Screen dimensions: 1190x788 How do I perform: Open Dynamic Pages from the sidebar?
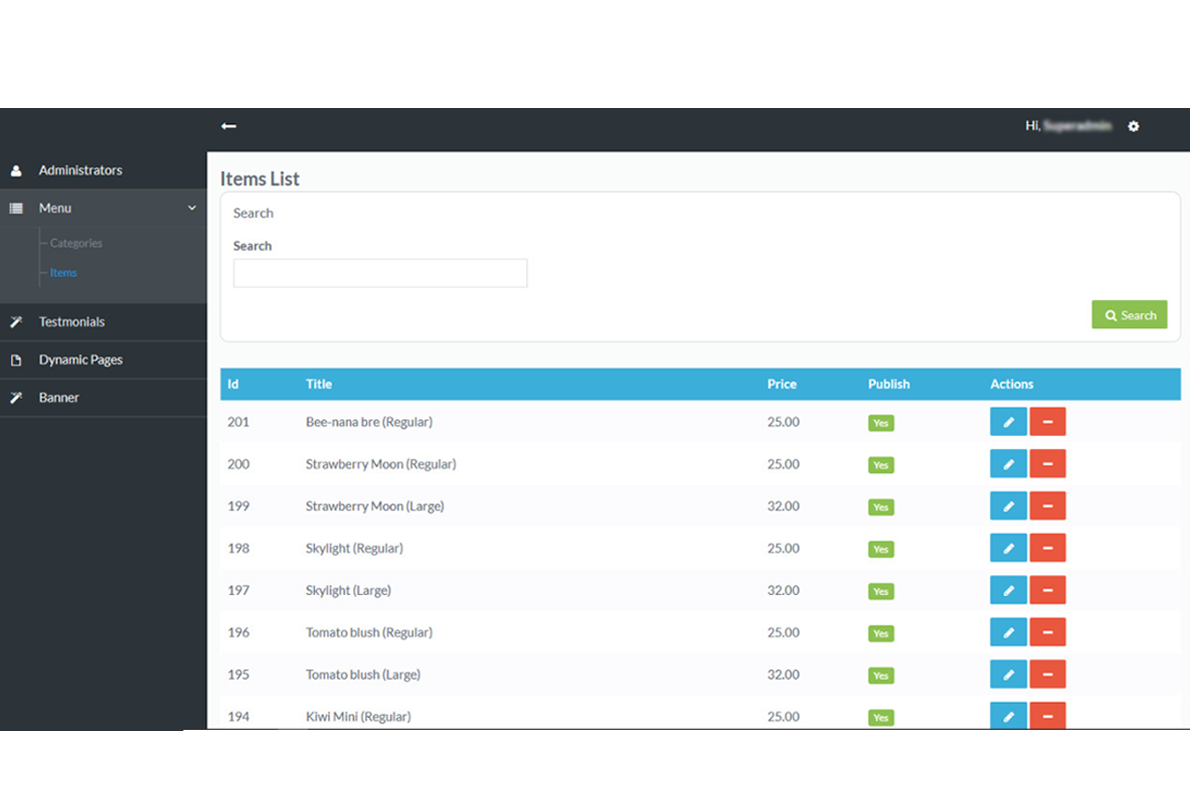80,360
